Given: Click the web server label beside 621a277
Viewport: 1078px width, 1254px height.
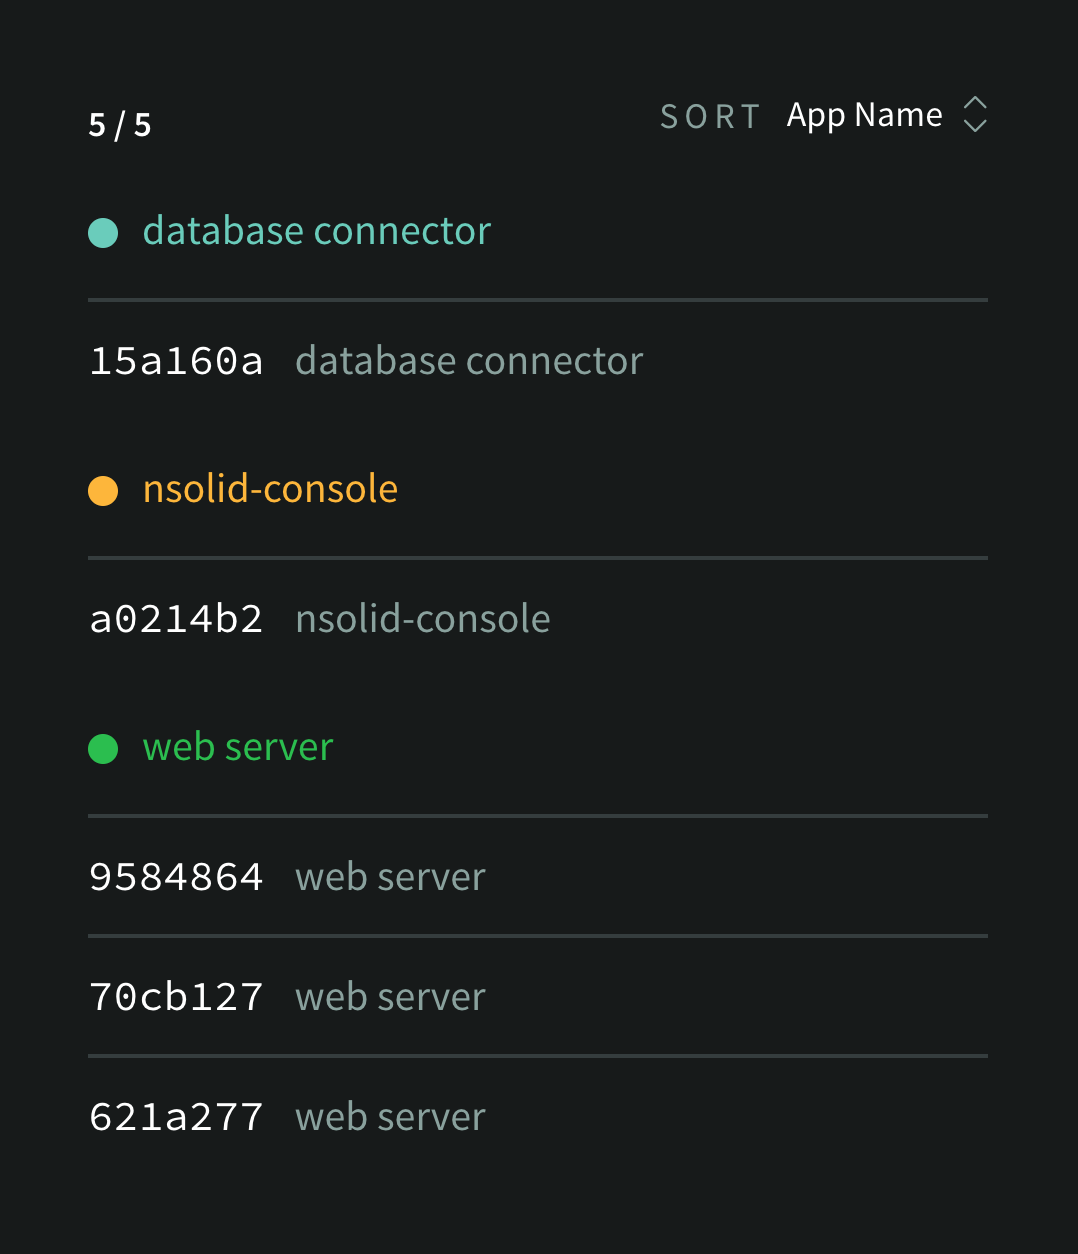Looking at the screenshot, I should tap(390, 1118).
